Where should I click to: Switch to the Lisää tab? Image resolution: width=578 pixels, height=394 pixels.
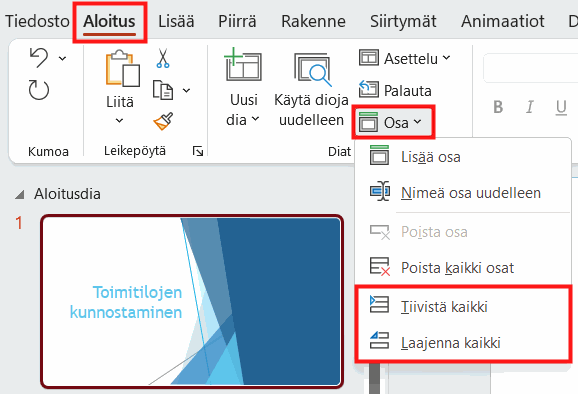click(x=176, y=21)
